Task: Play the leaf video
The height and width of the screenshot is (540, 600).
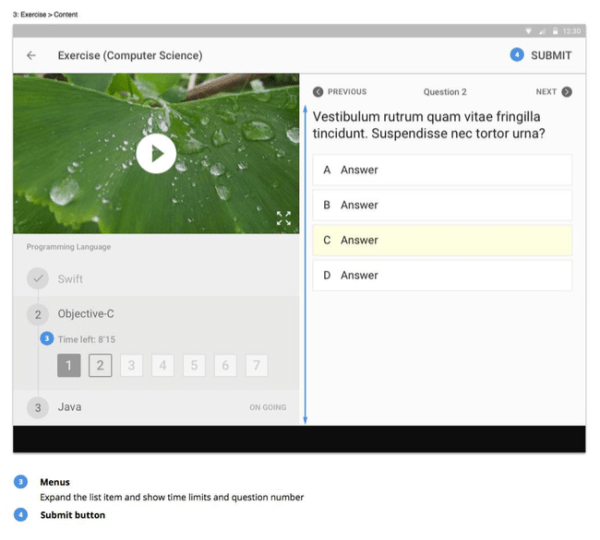Action: (156, 153)
